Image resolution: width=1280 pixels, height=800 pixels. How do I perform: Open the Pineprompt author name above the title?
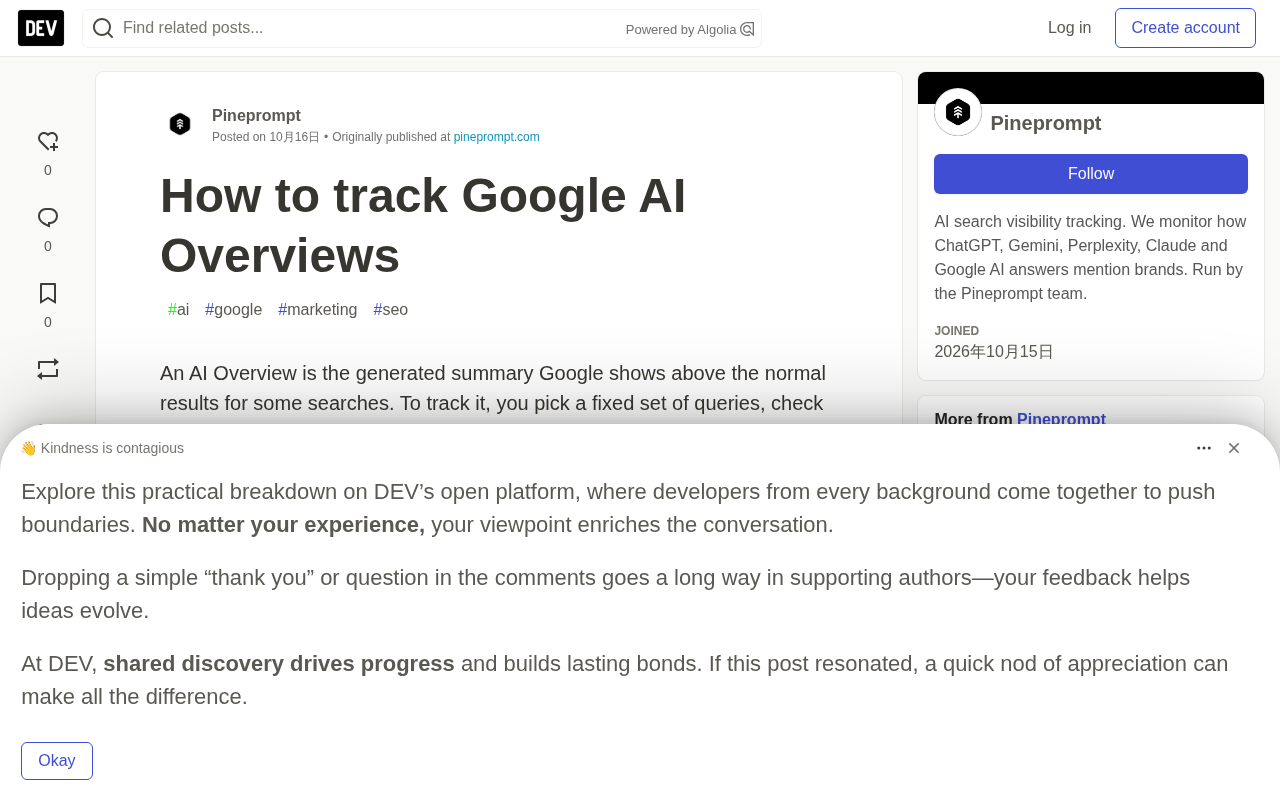click(x=256, y=116)
